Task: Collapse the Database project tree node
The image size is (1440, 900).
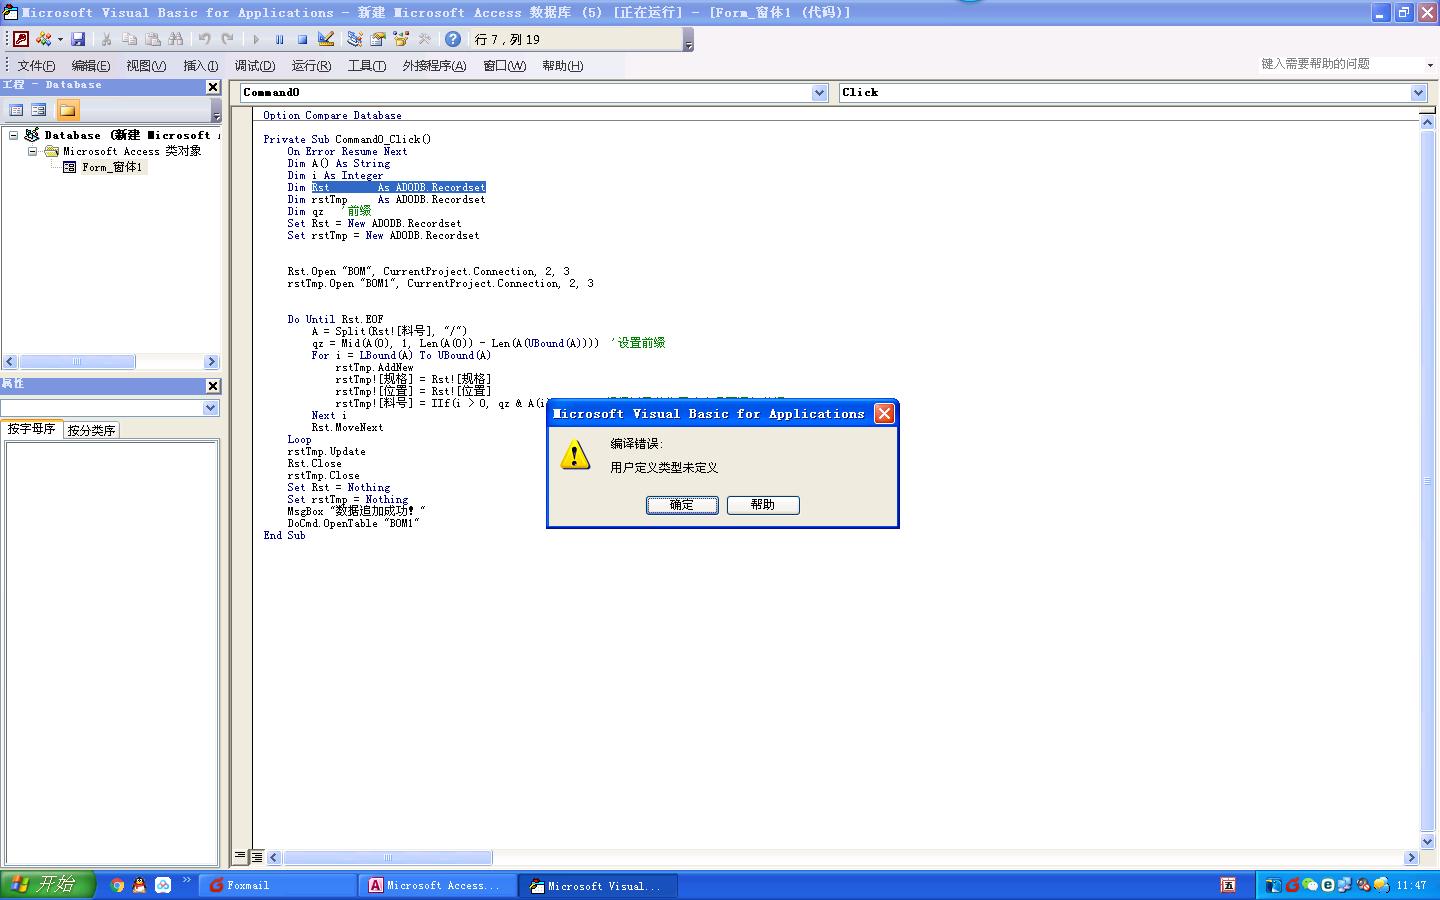Action: (14, 135)
